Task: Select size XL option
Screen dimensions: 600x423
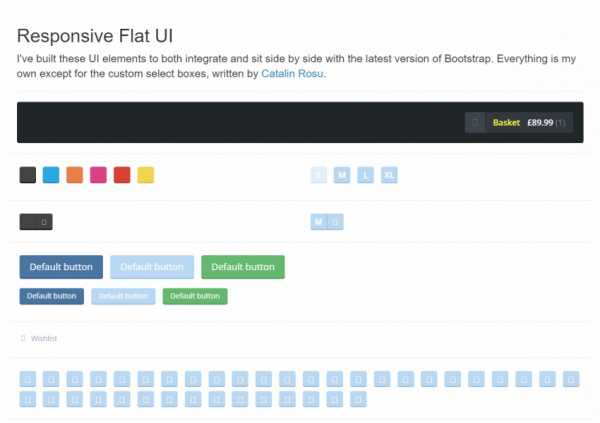Action: coord(389,175)
